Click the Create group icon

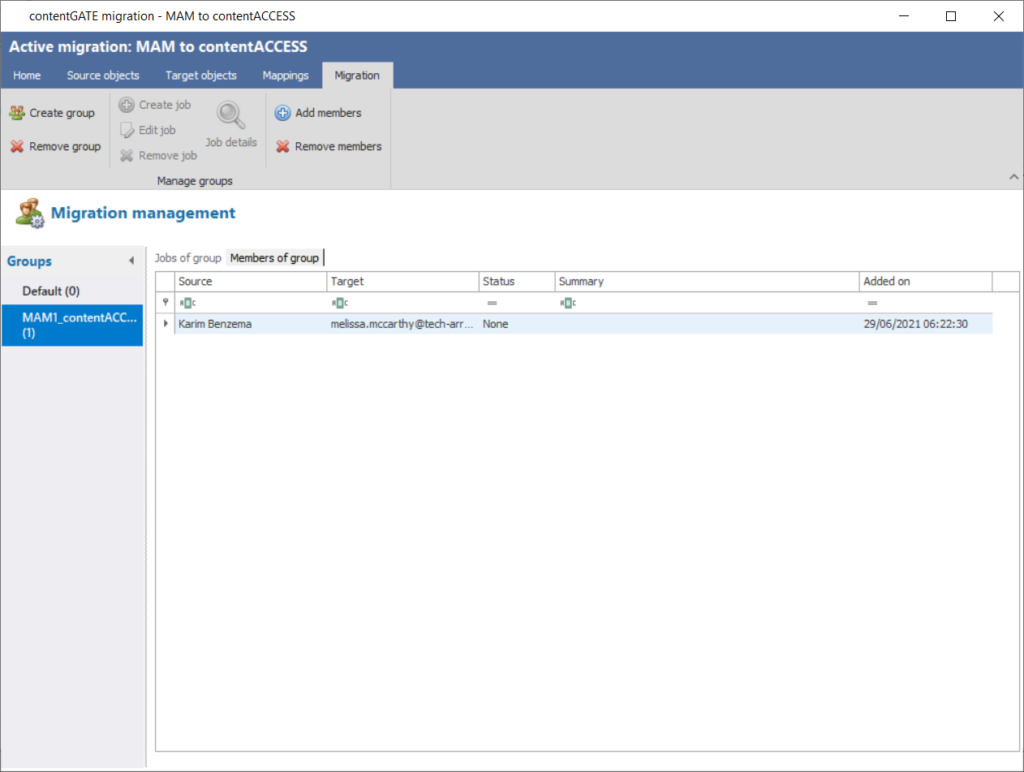17,113
